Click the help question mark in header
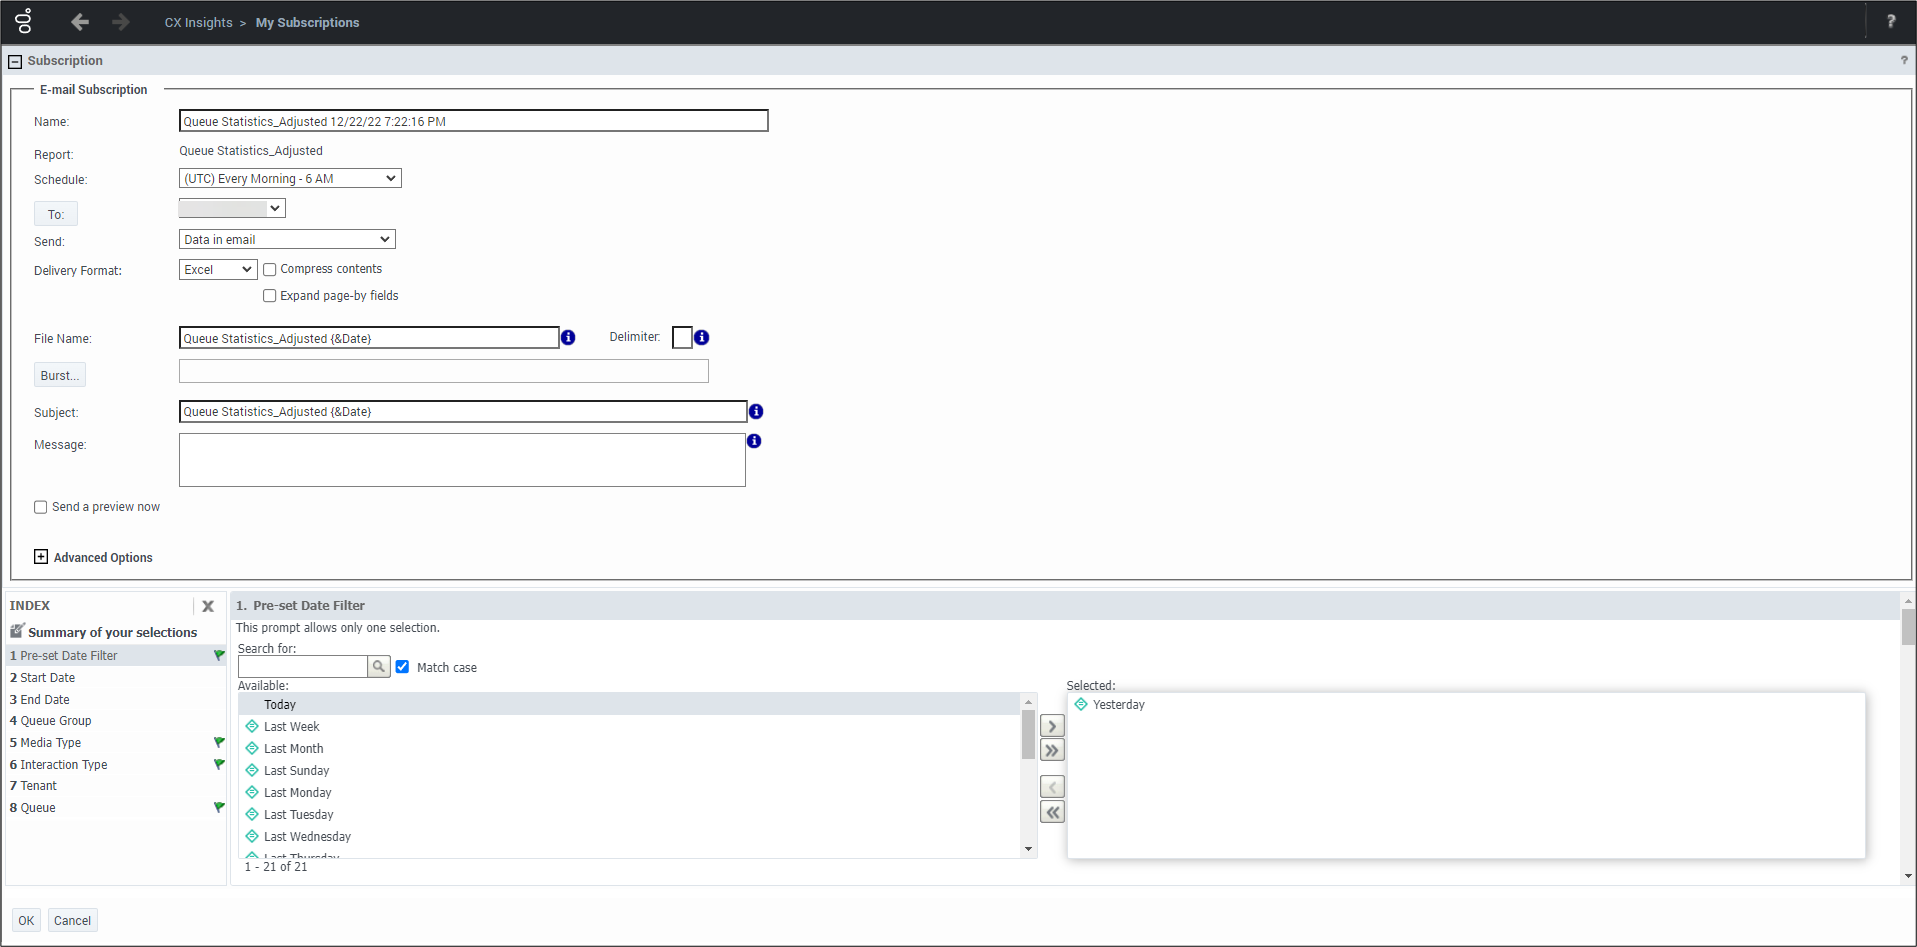The image size is (1917, 947). tap(1890, 22)
